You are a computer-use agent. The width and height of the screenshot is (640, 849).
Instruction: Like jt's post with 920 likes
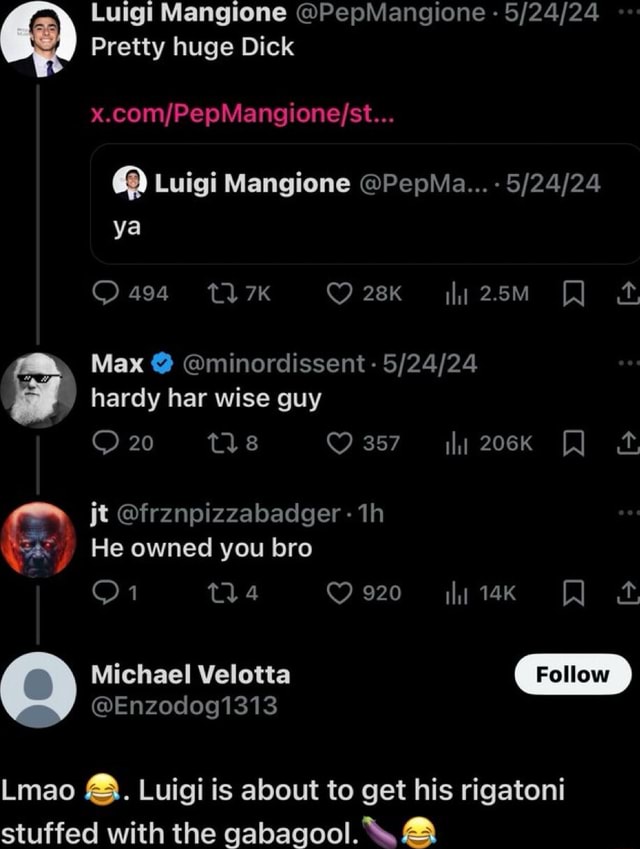pyautogui.click(x=343, y=593)
